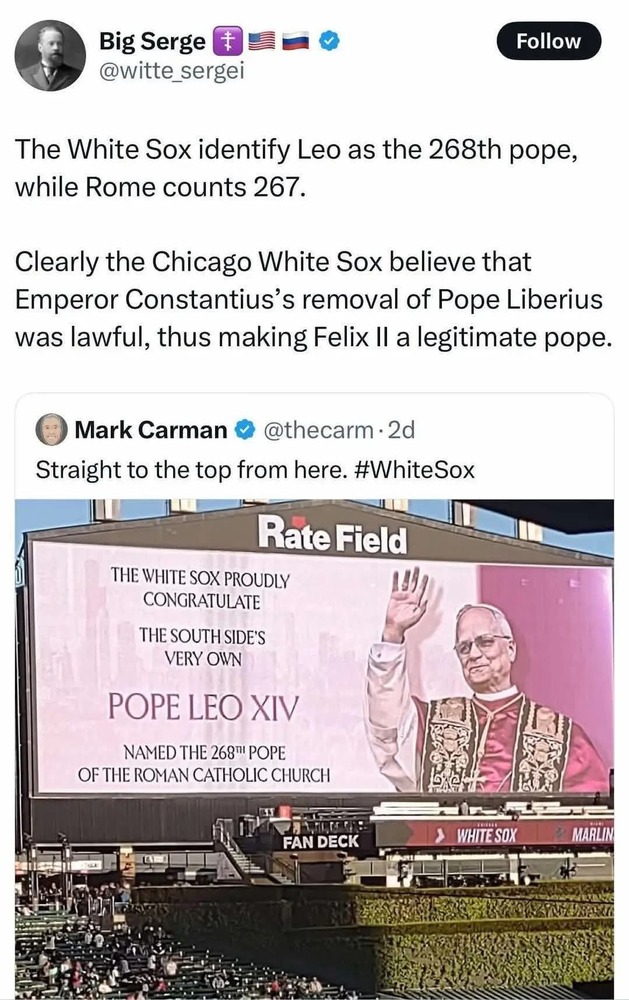The image size is (629, 1000).
Task: Open the Mark Carman name link
Action: [151, 430]
